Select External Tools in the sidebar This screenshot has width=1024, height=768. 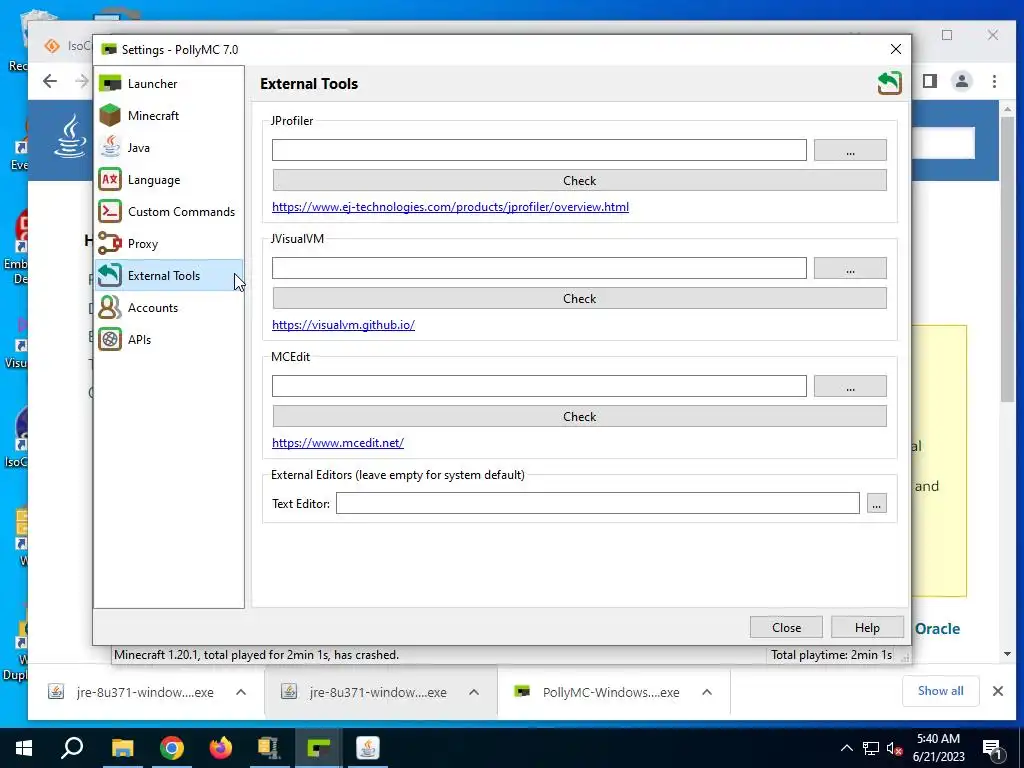(168, 276)
